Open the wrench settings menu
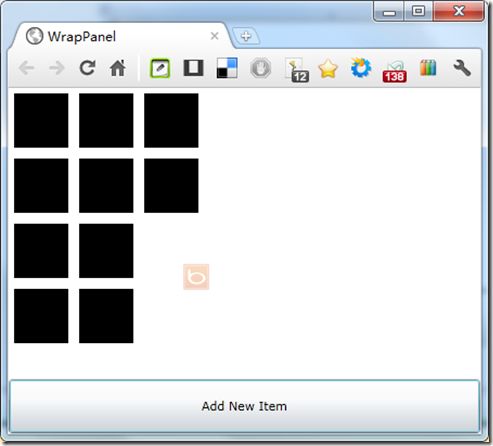 462,68
